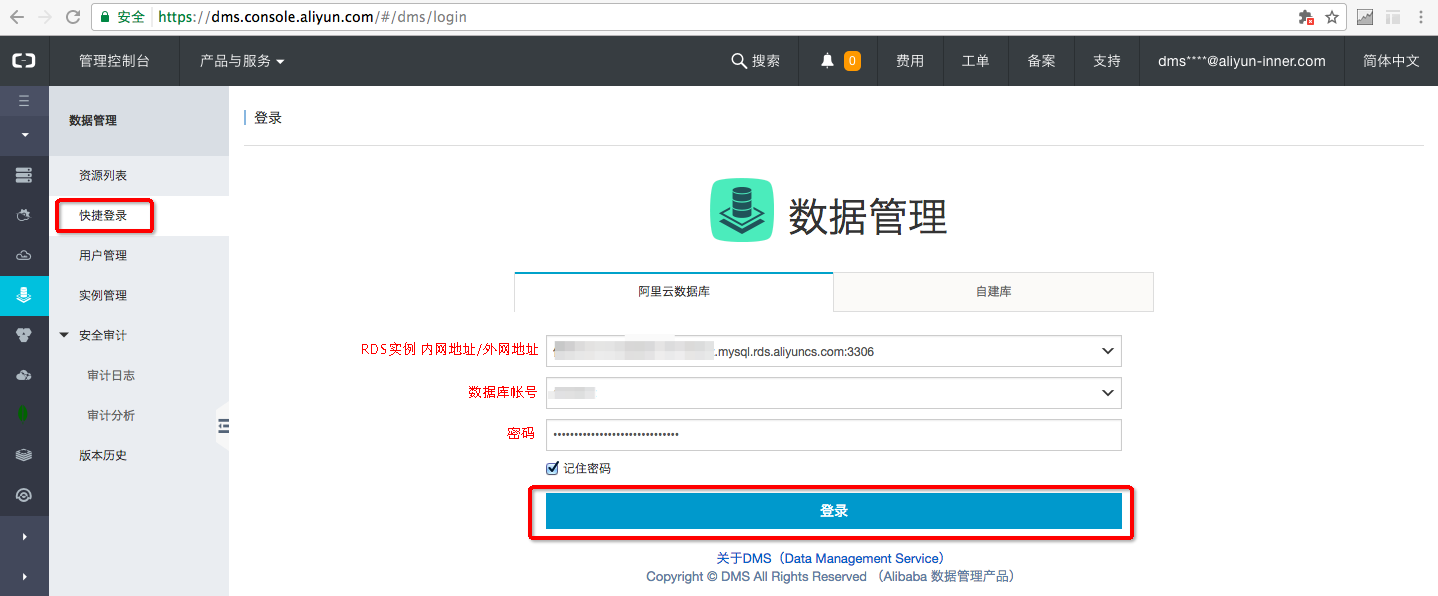The height and width of the screenshot is (596, 1438).
Task: Open the green icon in the left rail
Action: [x=24, y=414]
